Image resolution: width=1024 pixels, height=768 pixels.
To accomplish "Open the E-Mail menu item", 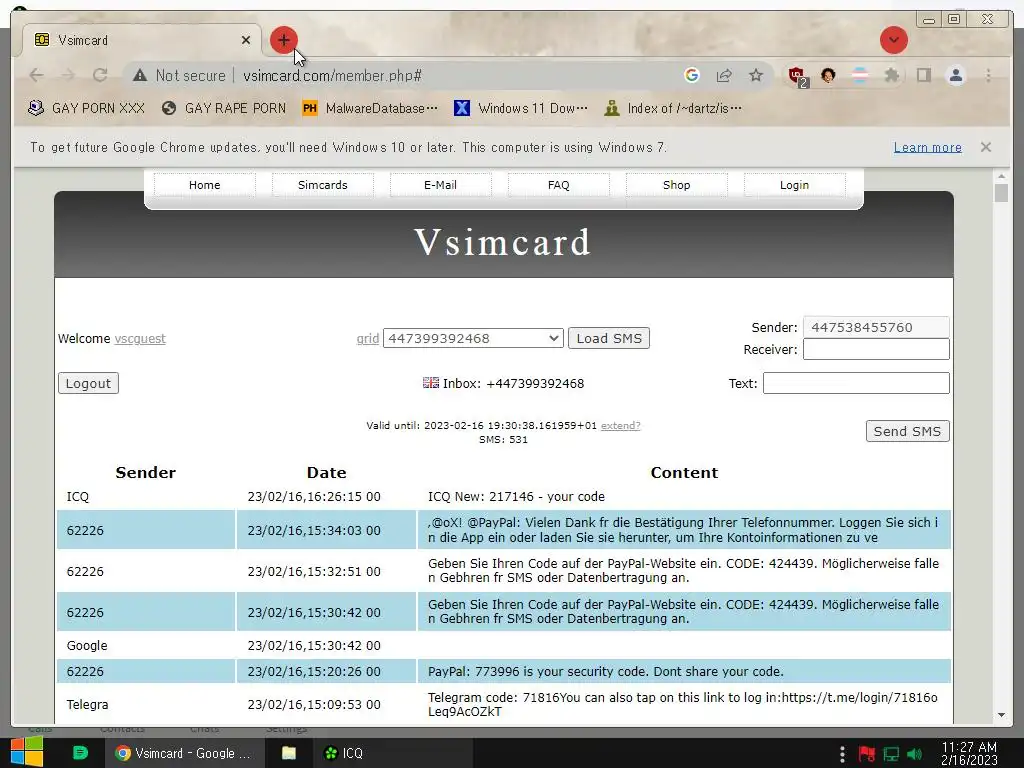I will [440, 185].
